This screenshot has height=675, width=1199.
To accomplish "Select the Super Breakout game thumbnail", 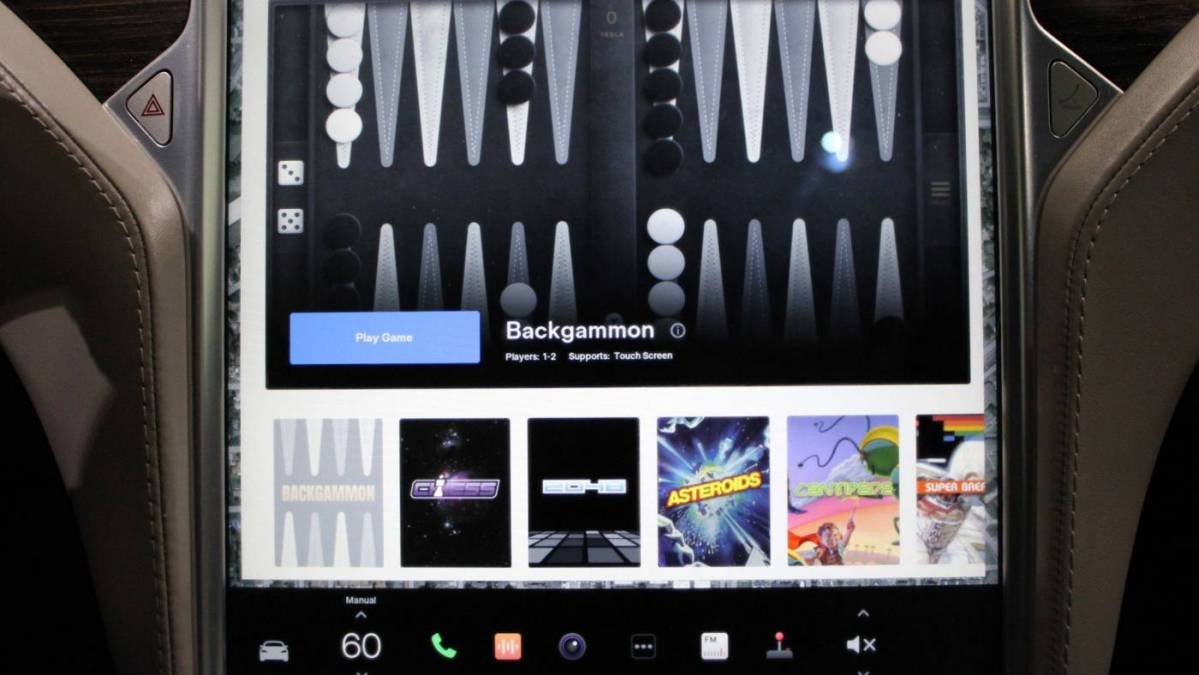I will click(950, 489).
